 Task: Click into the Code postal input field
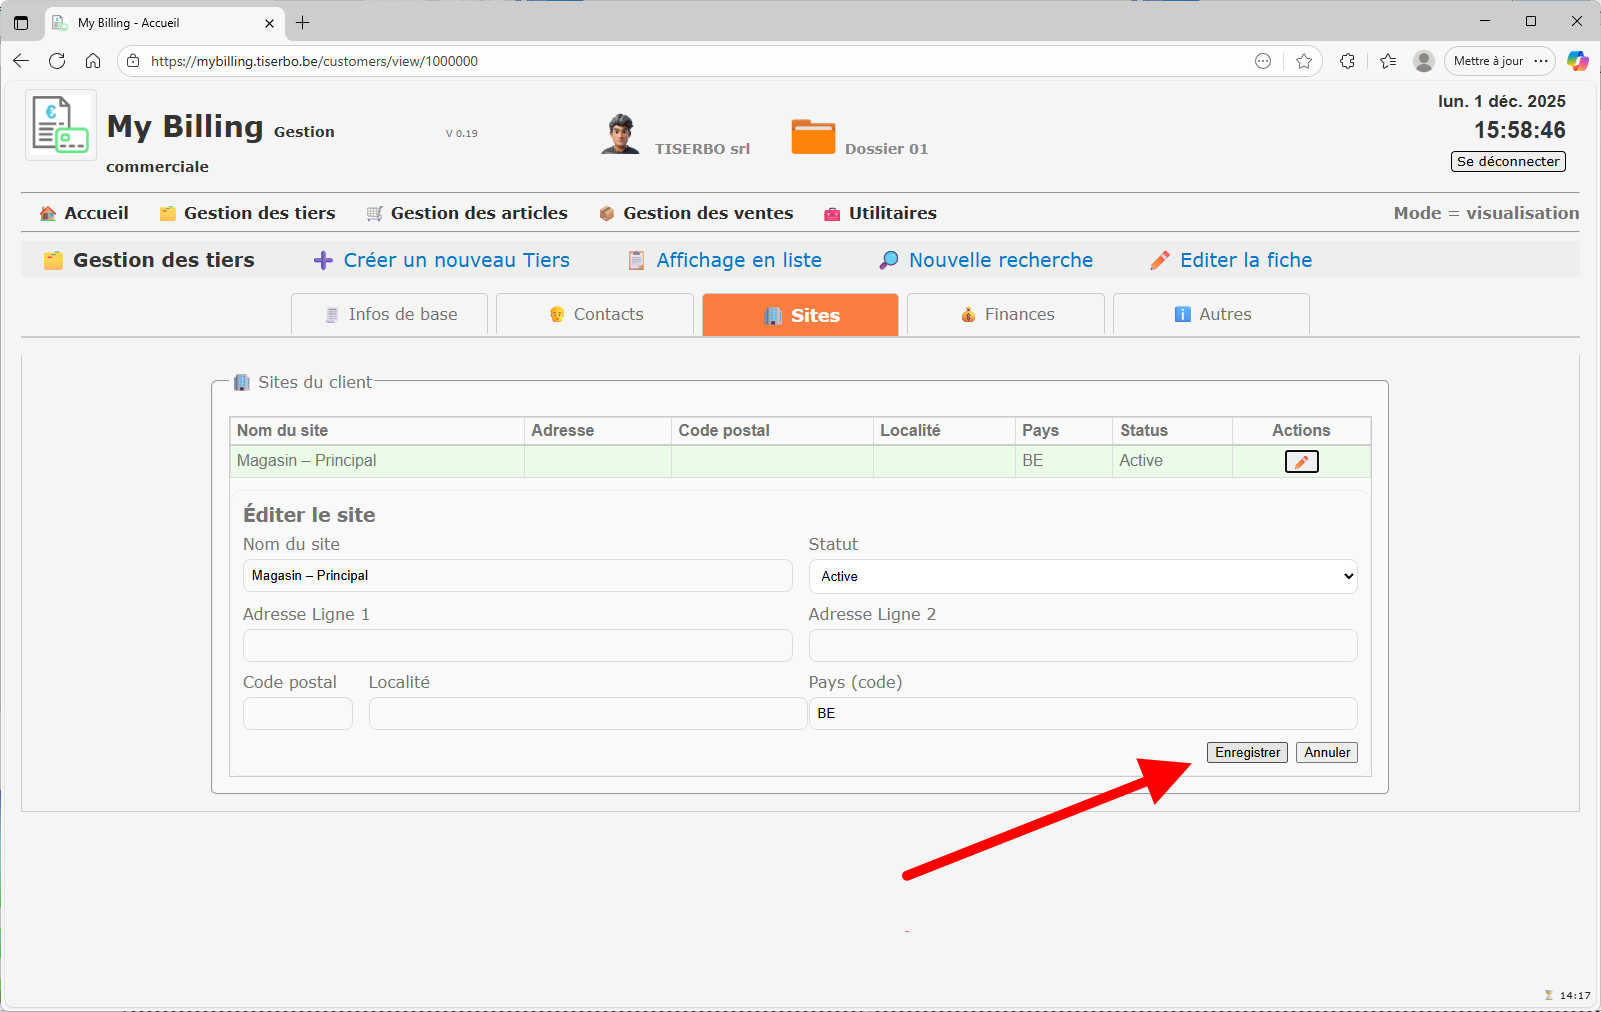point(298,713)
